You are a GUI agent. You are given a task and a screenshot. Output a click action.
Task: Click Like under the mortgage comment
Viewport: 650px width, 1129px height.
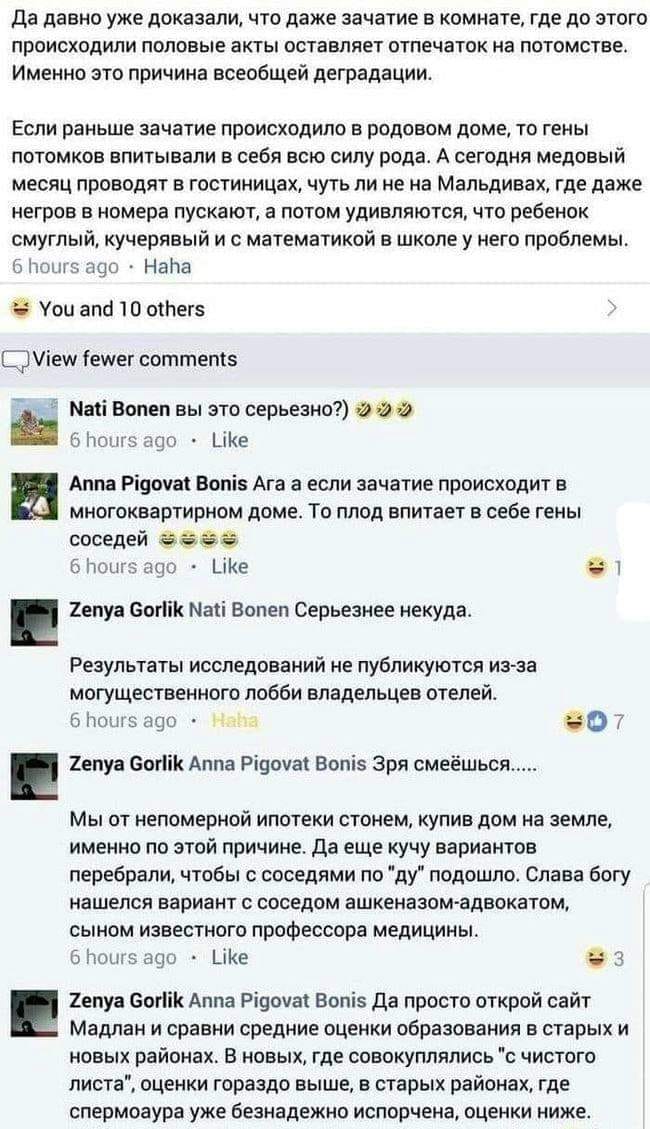(230, 958)
